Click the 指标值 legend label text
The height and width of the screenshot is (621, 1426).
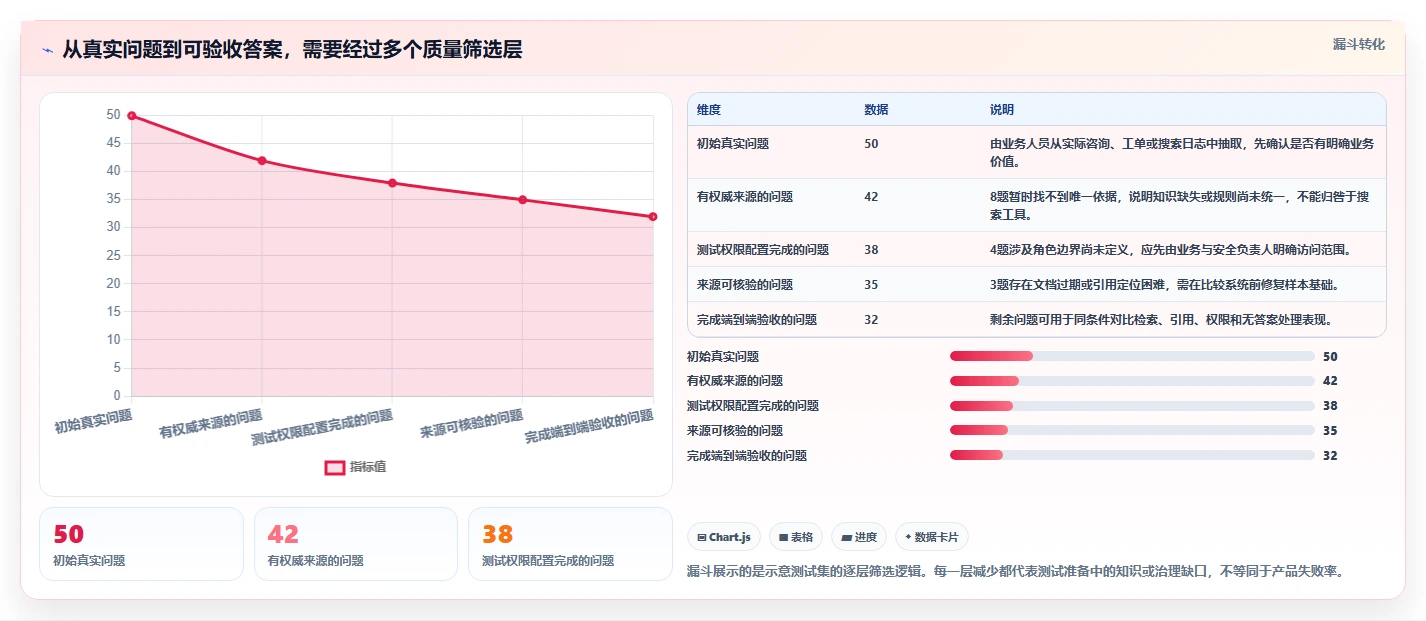click(x=368, y=467)
